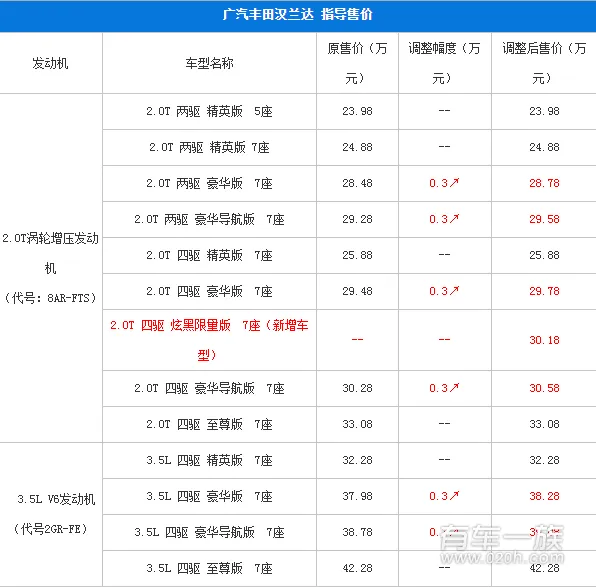The height and width of the screenshot is (587, 596).
Task: Select the 车型名称 column header
Action: 209,63
